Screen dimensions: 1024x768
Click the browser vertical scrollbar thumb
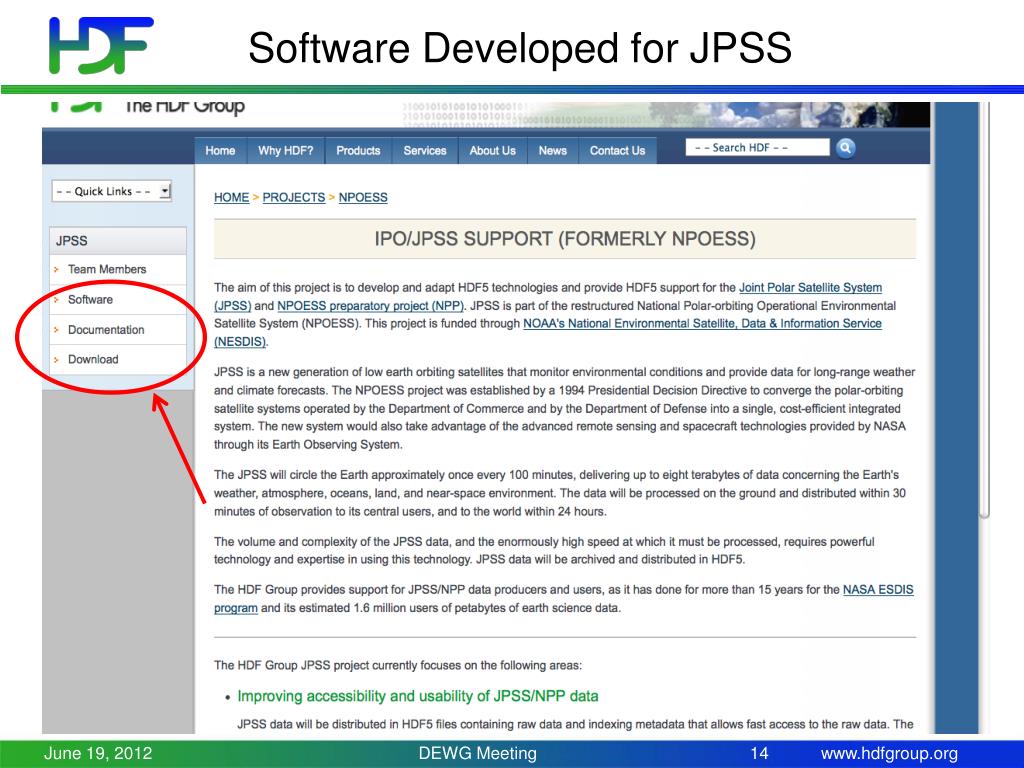click(985, 310)
